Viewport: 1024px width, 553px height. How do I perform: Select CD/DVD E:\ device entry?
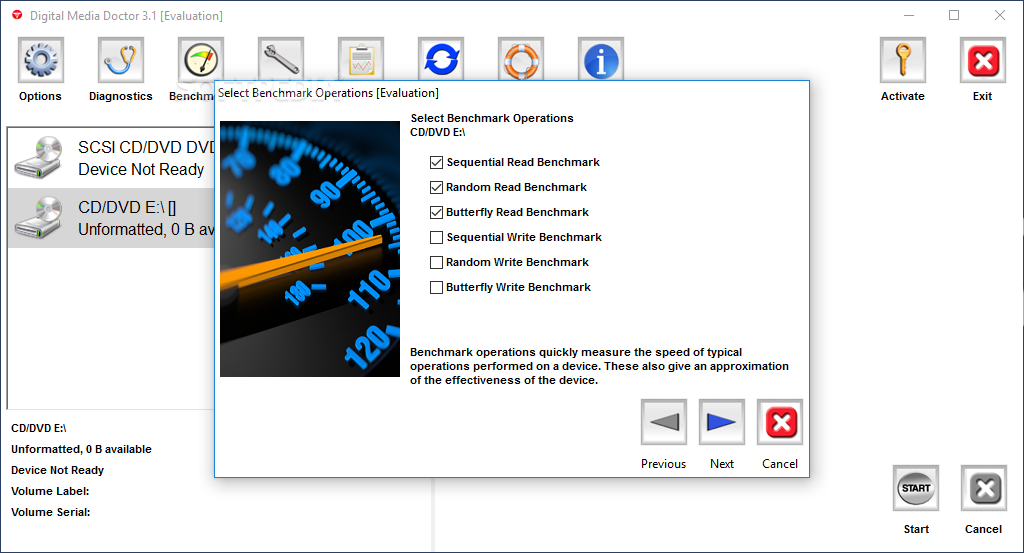coord(112,218)
